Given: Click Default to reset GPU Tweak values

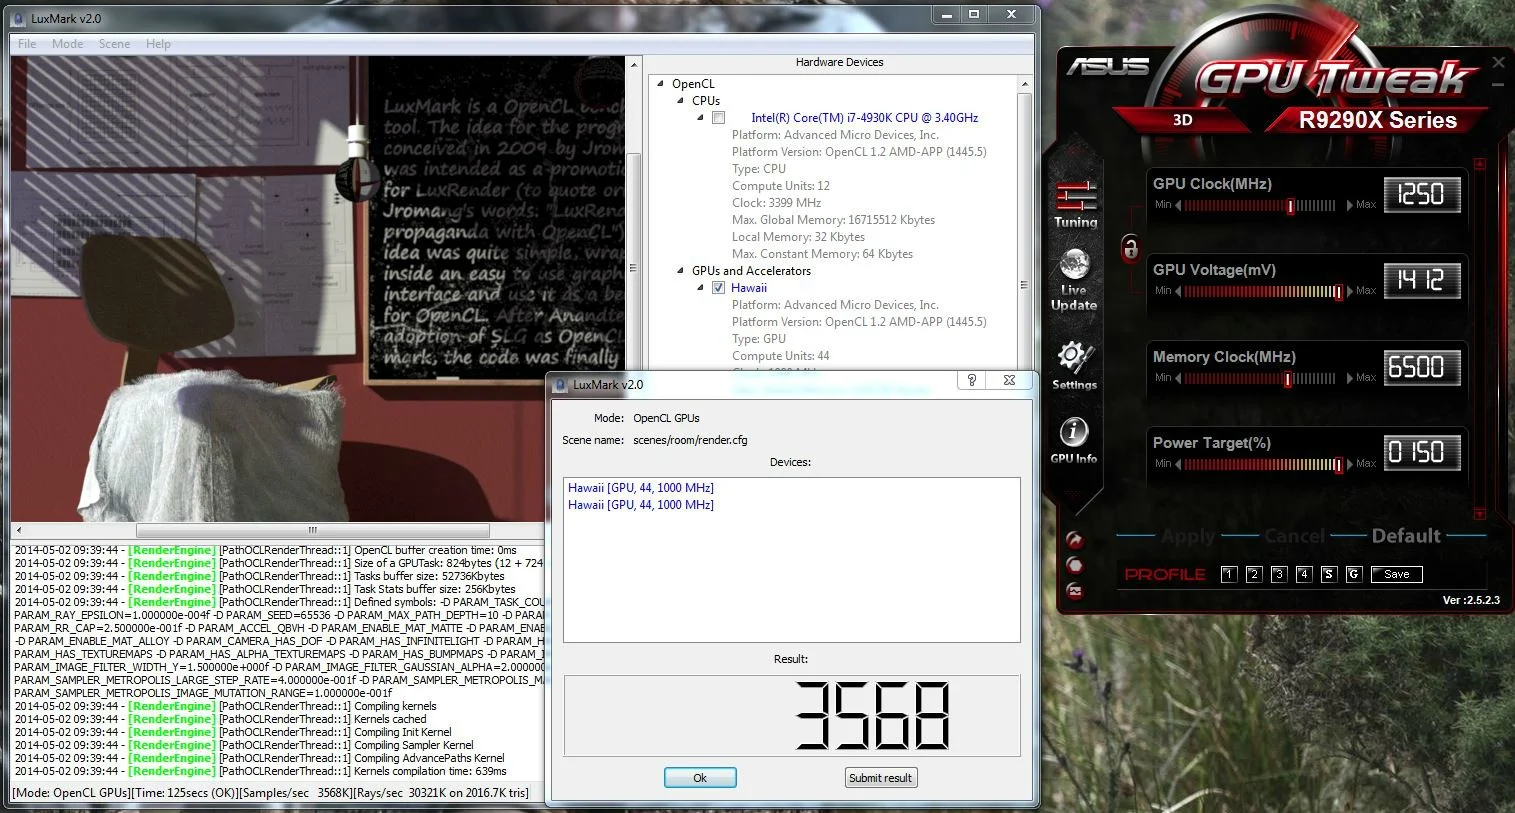Looking at the screenshot, I should (1406, 536).
